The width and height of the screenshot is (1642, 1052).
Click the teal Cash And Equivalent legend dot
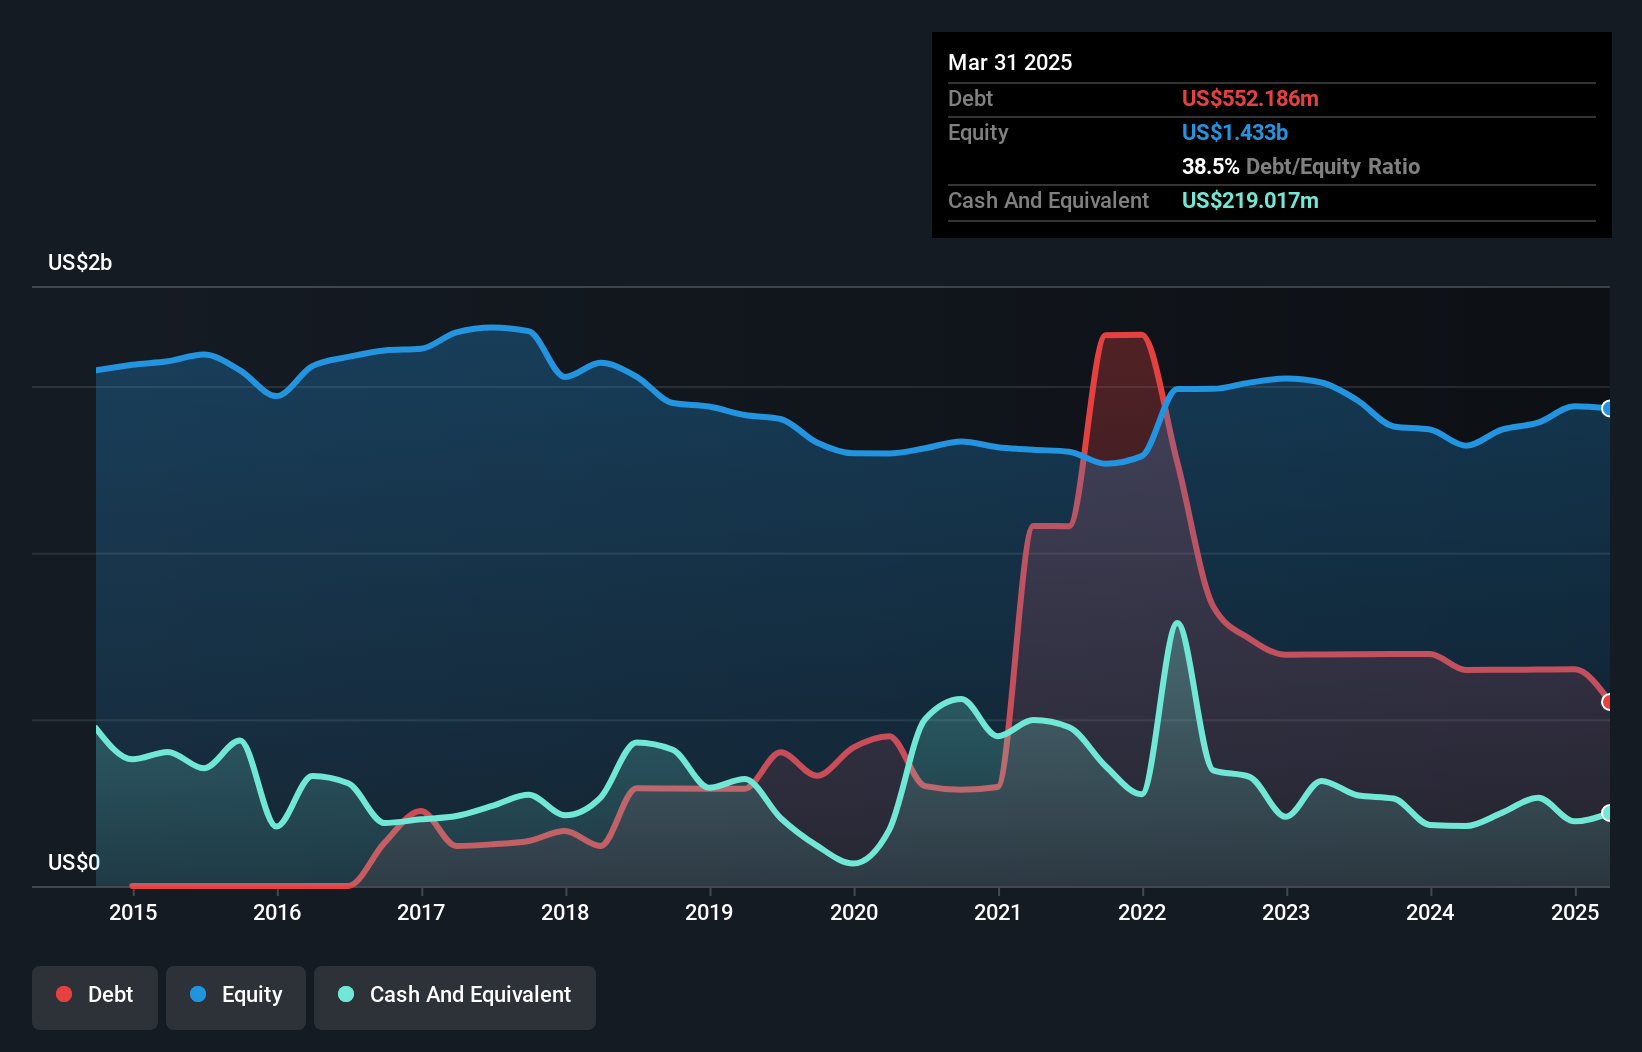click(x=346, y=994)
